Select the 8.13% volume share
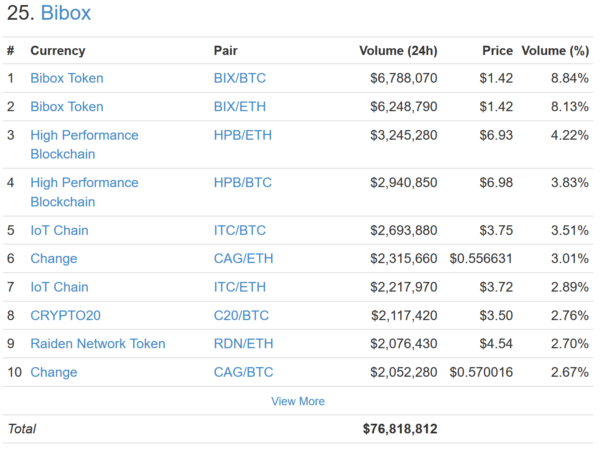600x451 pixels. tap(570, 106)
